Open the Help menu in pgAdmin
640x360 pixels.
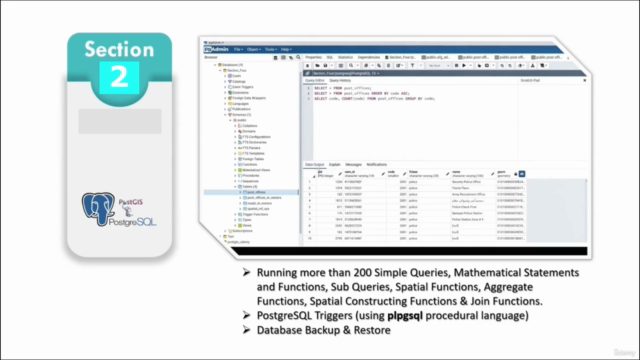286,49
